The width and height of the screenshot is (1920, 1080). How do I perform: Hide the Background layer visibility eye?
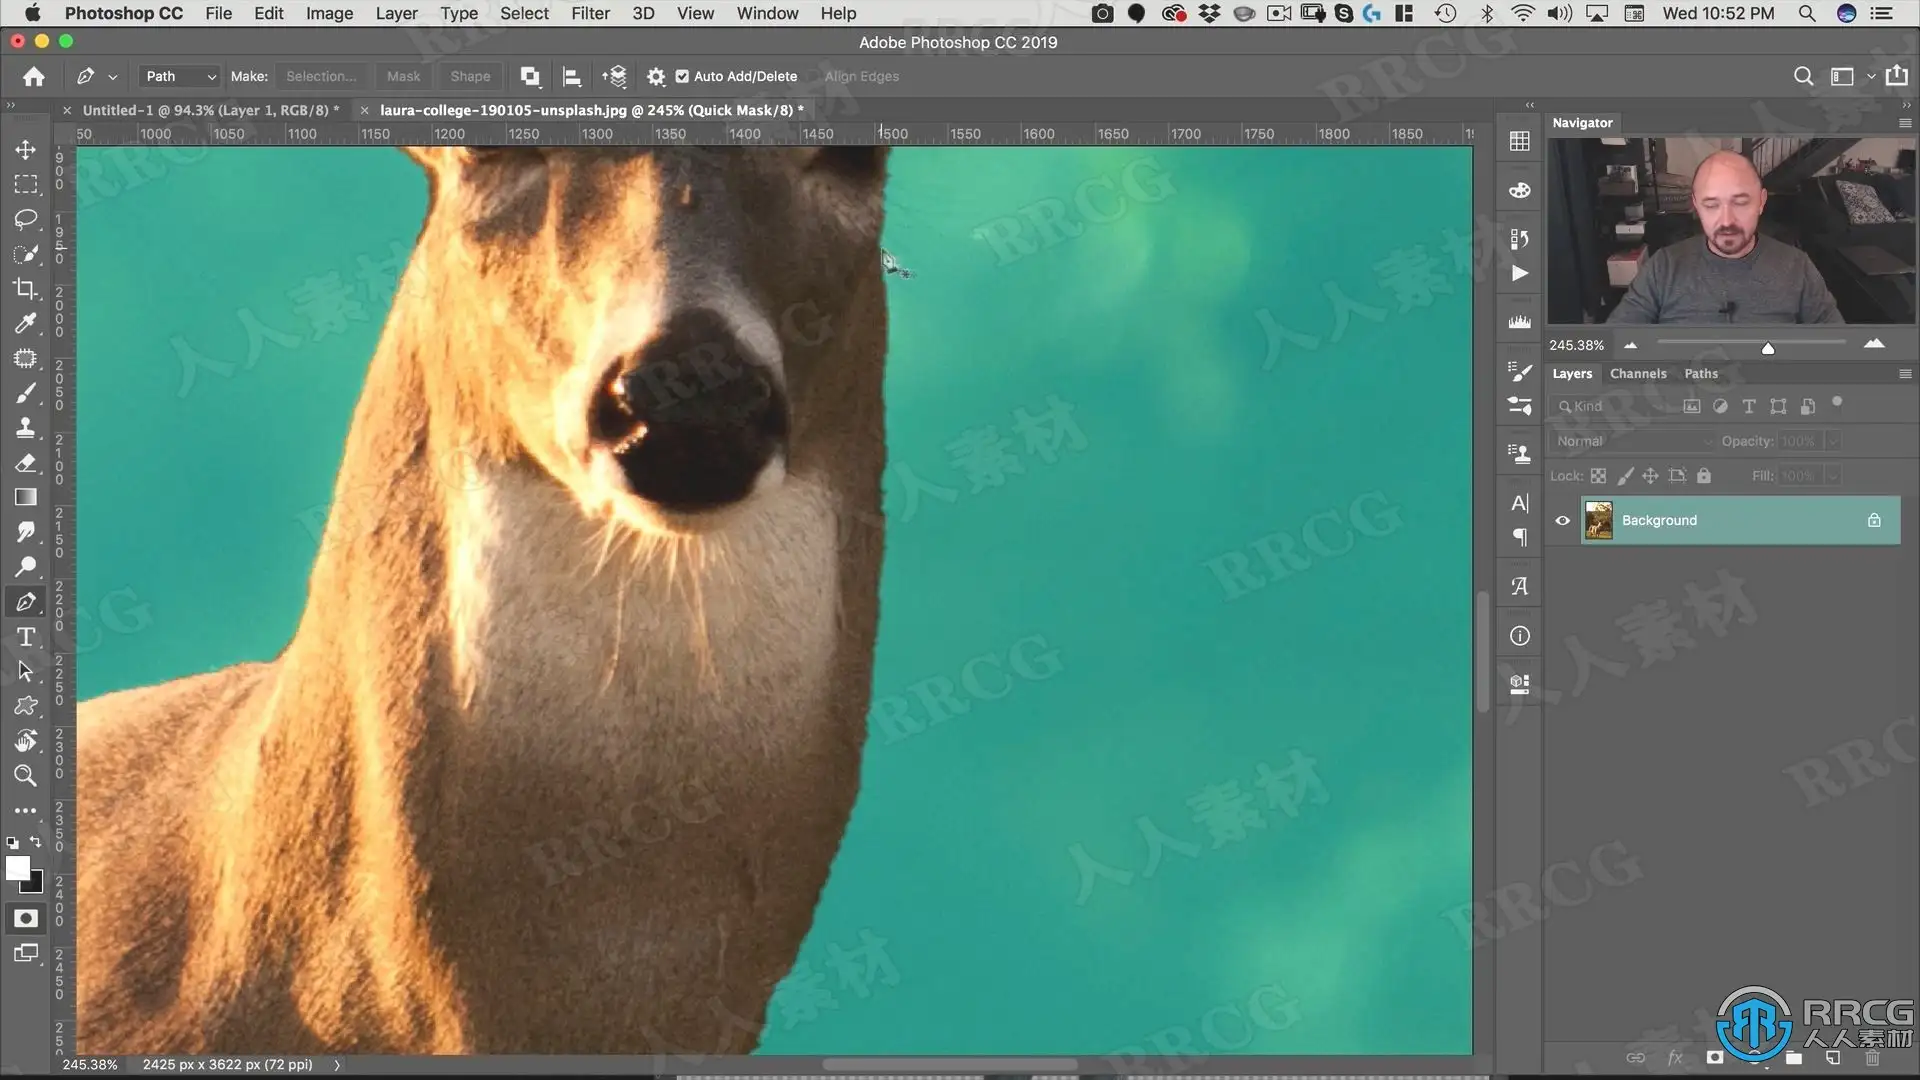tap(1562, 520)
